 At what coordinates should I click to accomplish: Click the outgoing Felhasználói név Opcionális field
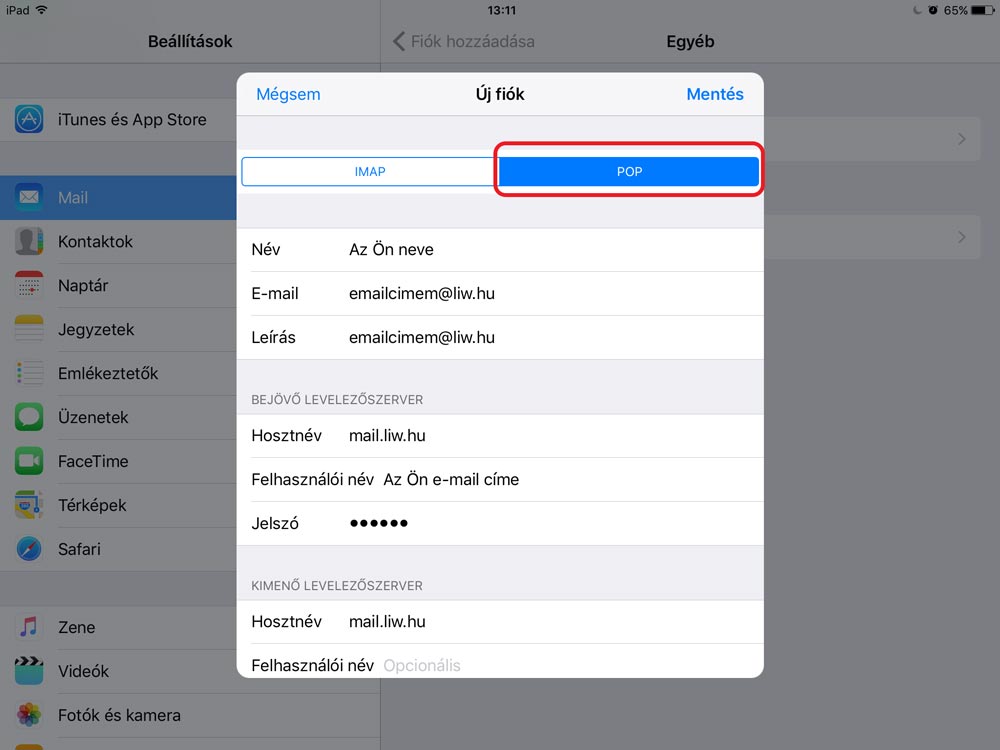[x=560, y=665]
